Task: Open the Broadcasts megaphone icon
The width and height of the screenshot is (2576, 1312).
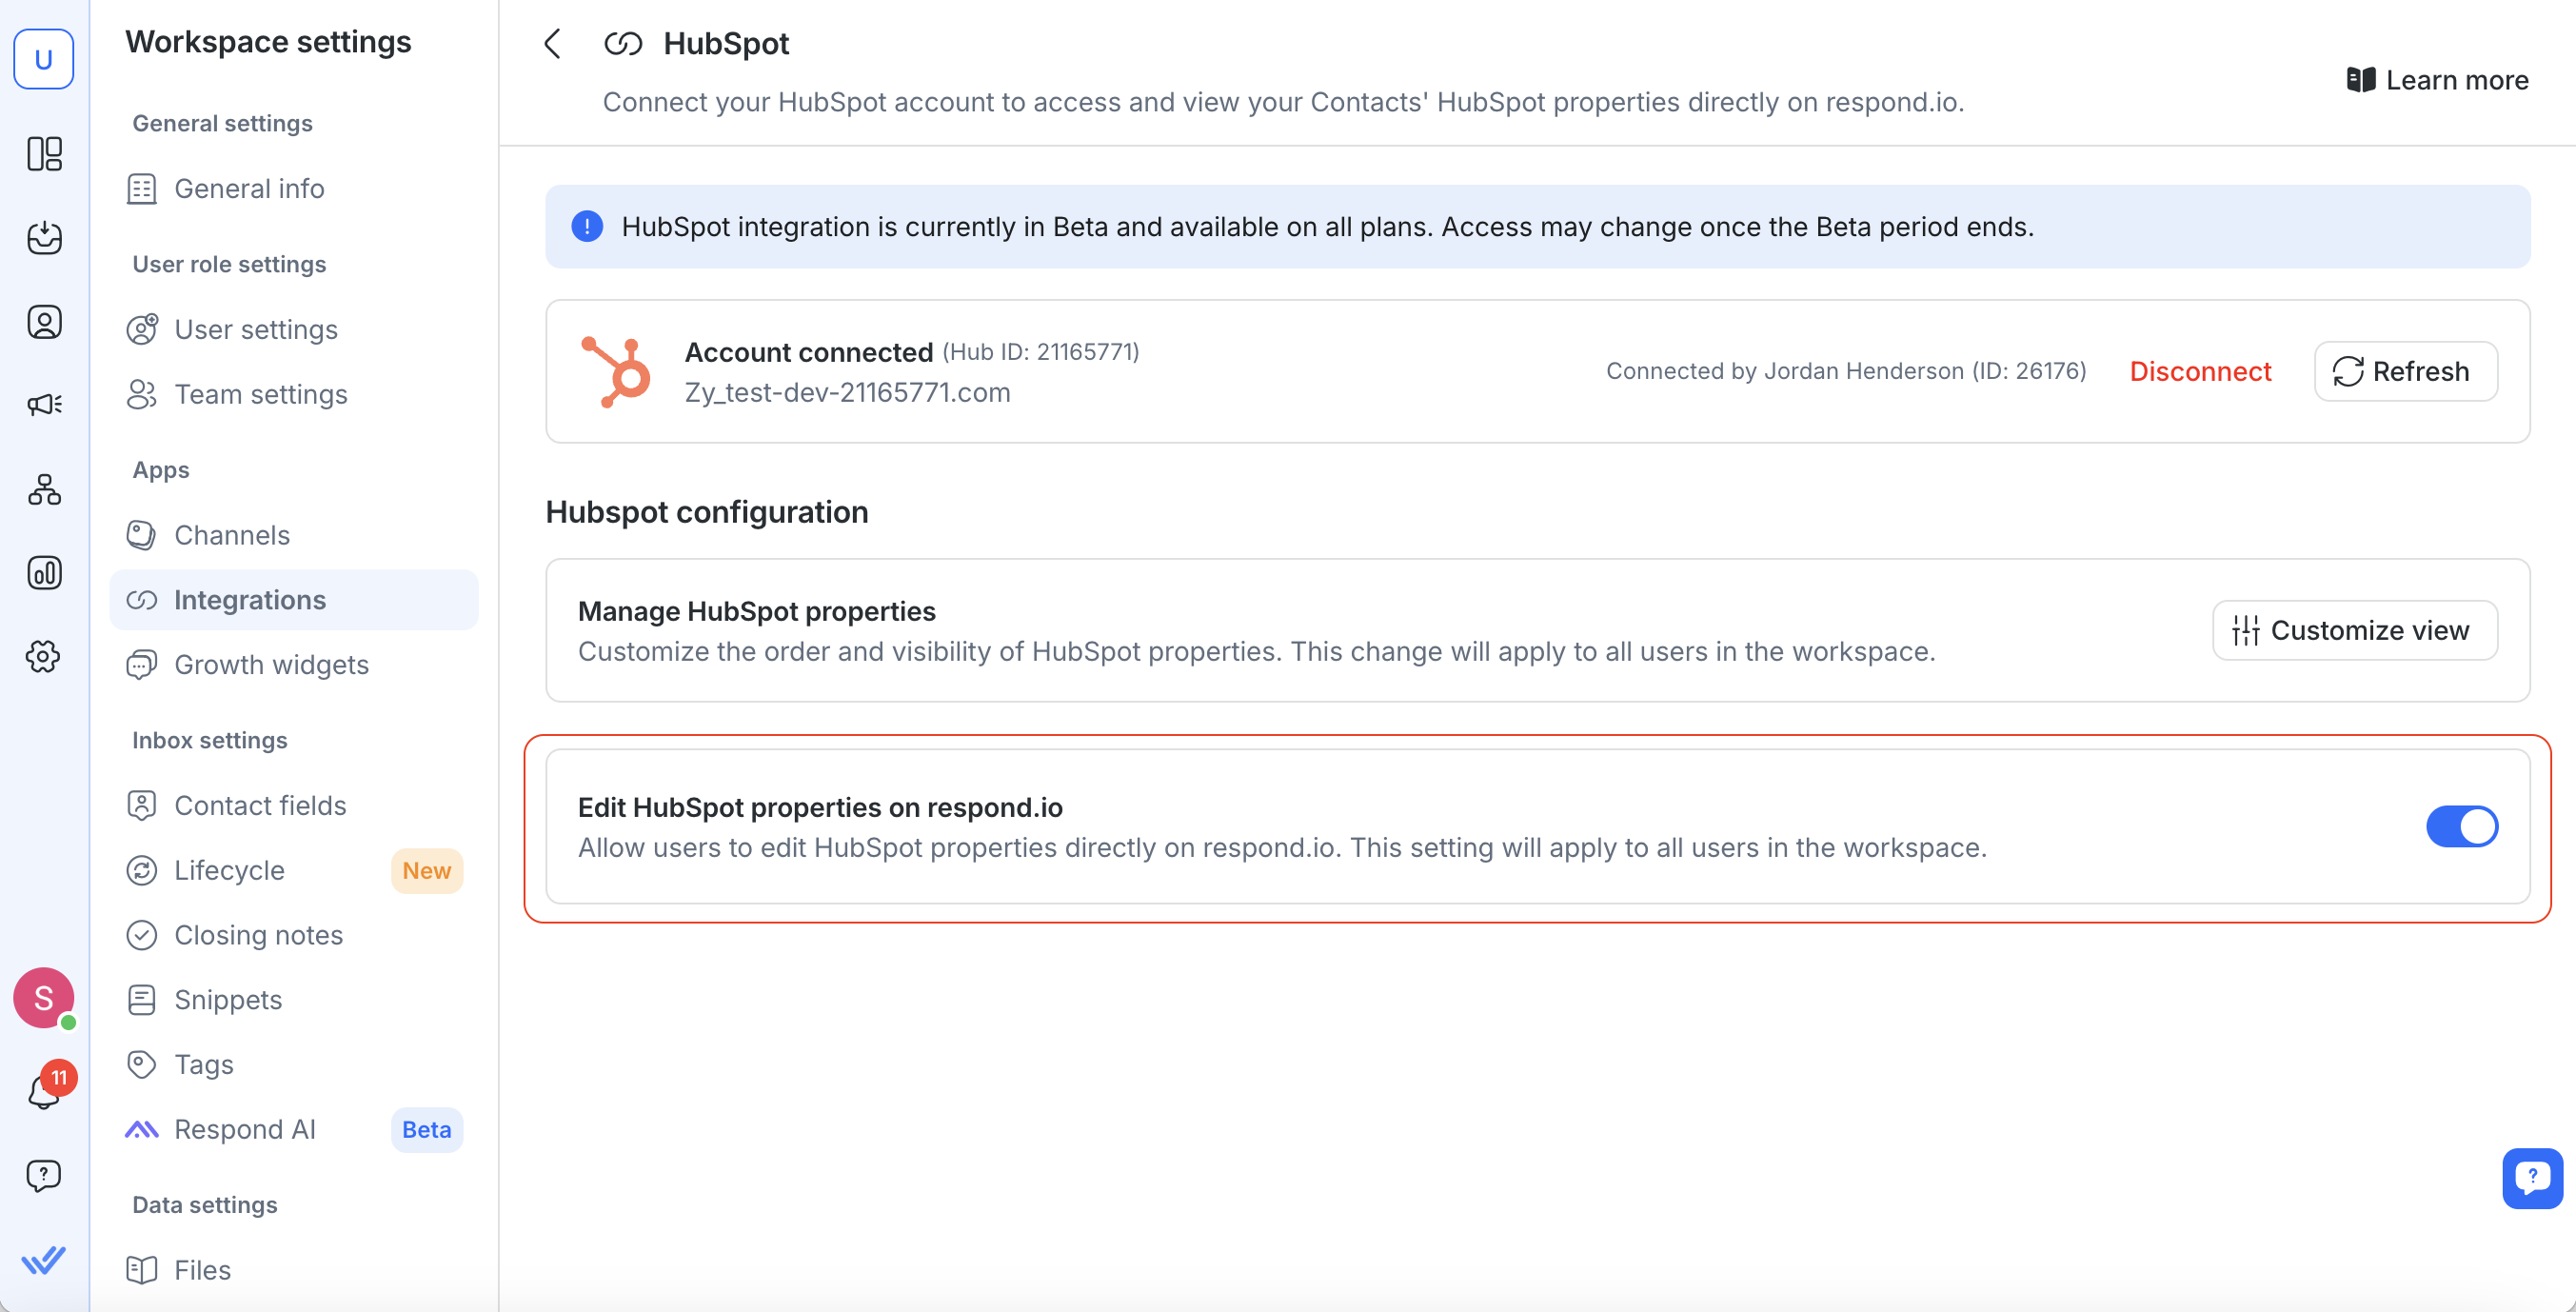Action: [x=44, y=405]
